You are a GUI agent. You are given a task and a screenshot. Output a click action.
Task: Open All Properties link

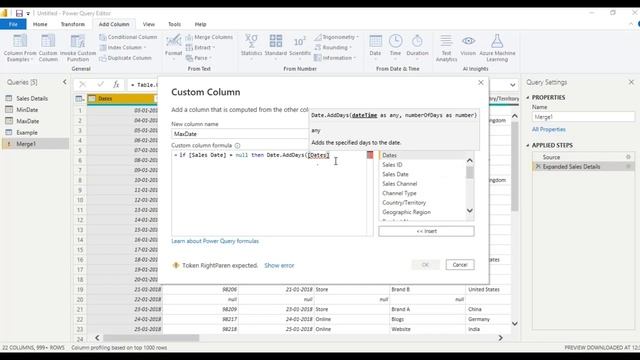click(x=549, y=129)
